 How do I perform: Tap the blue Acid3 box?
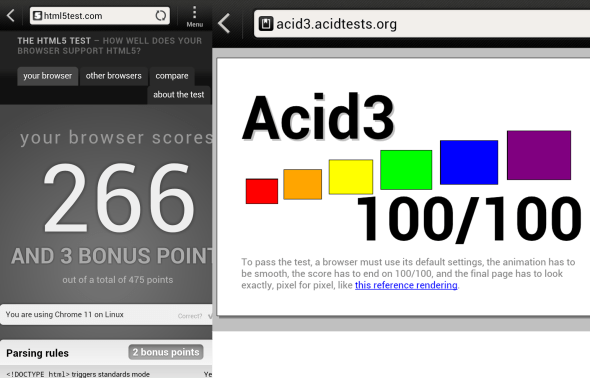pyautogui.click(x=469, y=162)
